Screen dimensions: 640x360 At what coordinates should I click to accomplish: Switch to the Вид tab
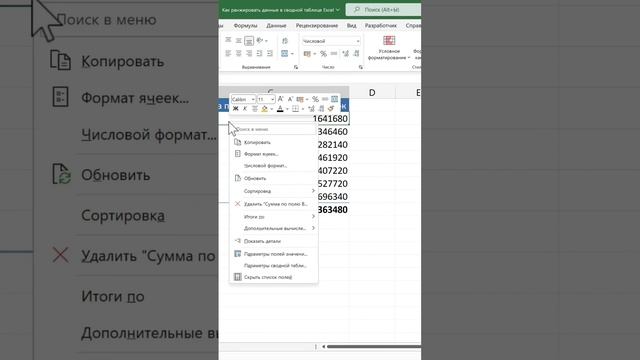click(351, 26)
